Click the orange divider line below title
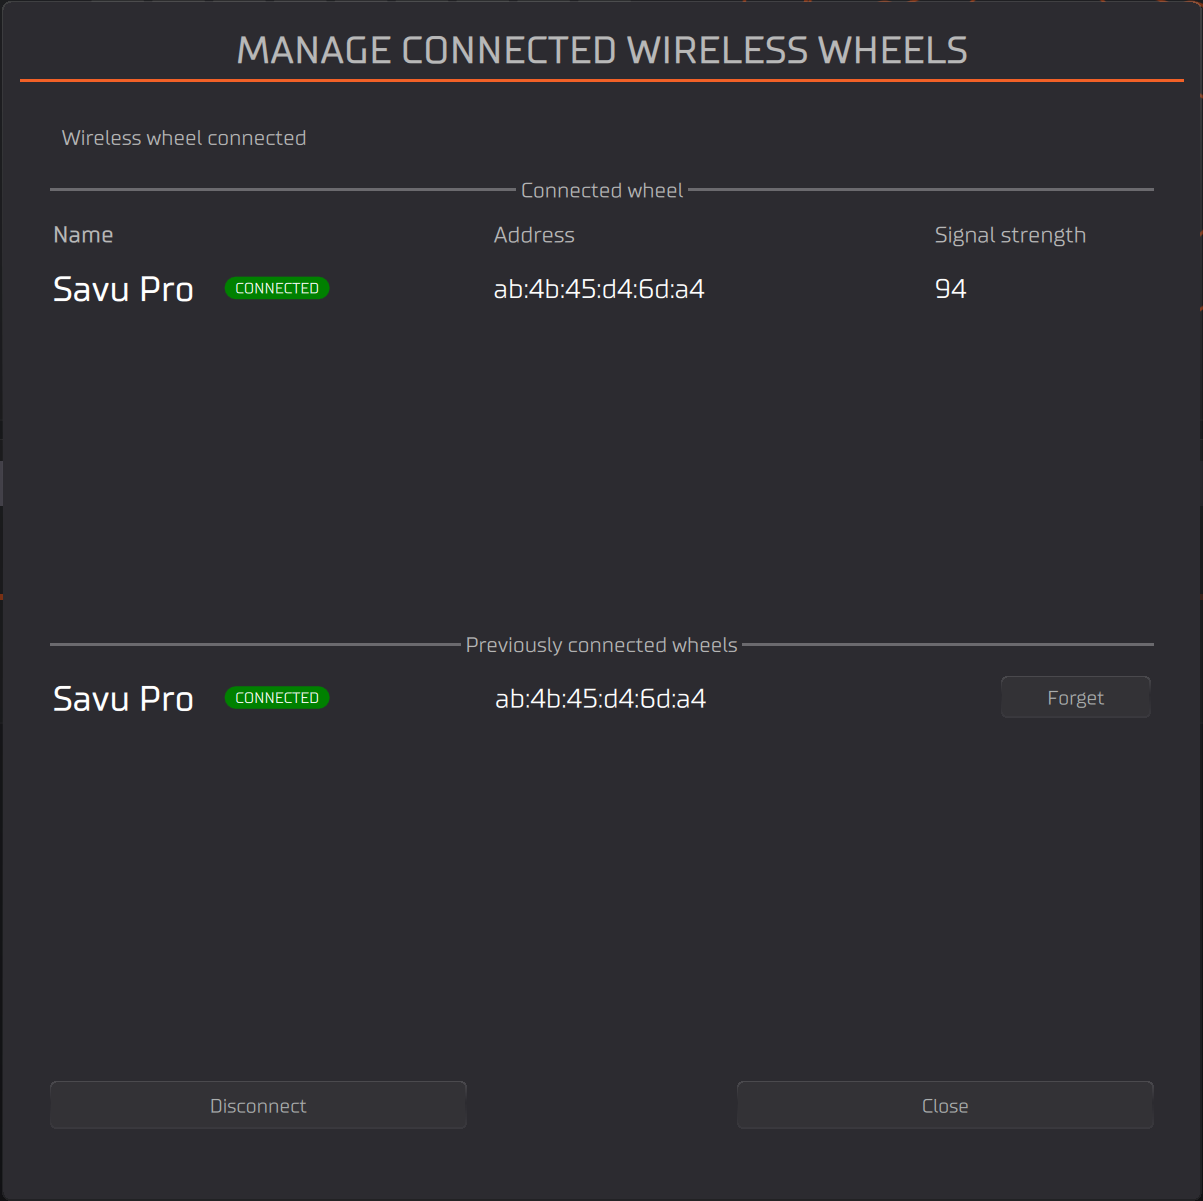 tap(602, 80)
